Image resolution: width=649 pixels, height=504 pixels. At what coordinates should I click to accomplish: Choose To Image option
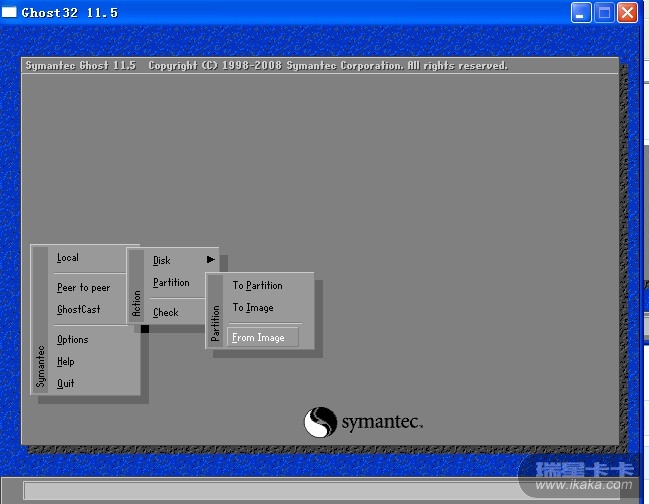[253, 307]
